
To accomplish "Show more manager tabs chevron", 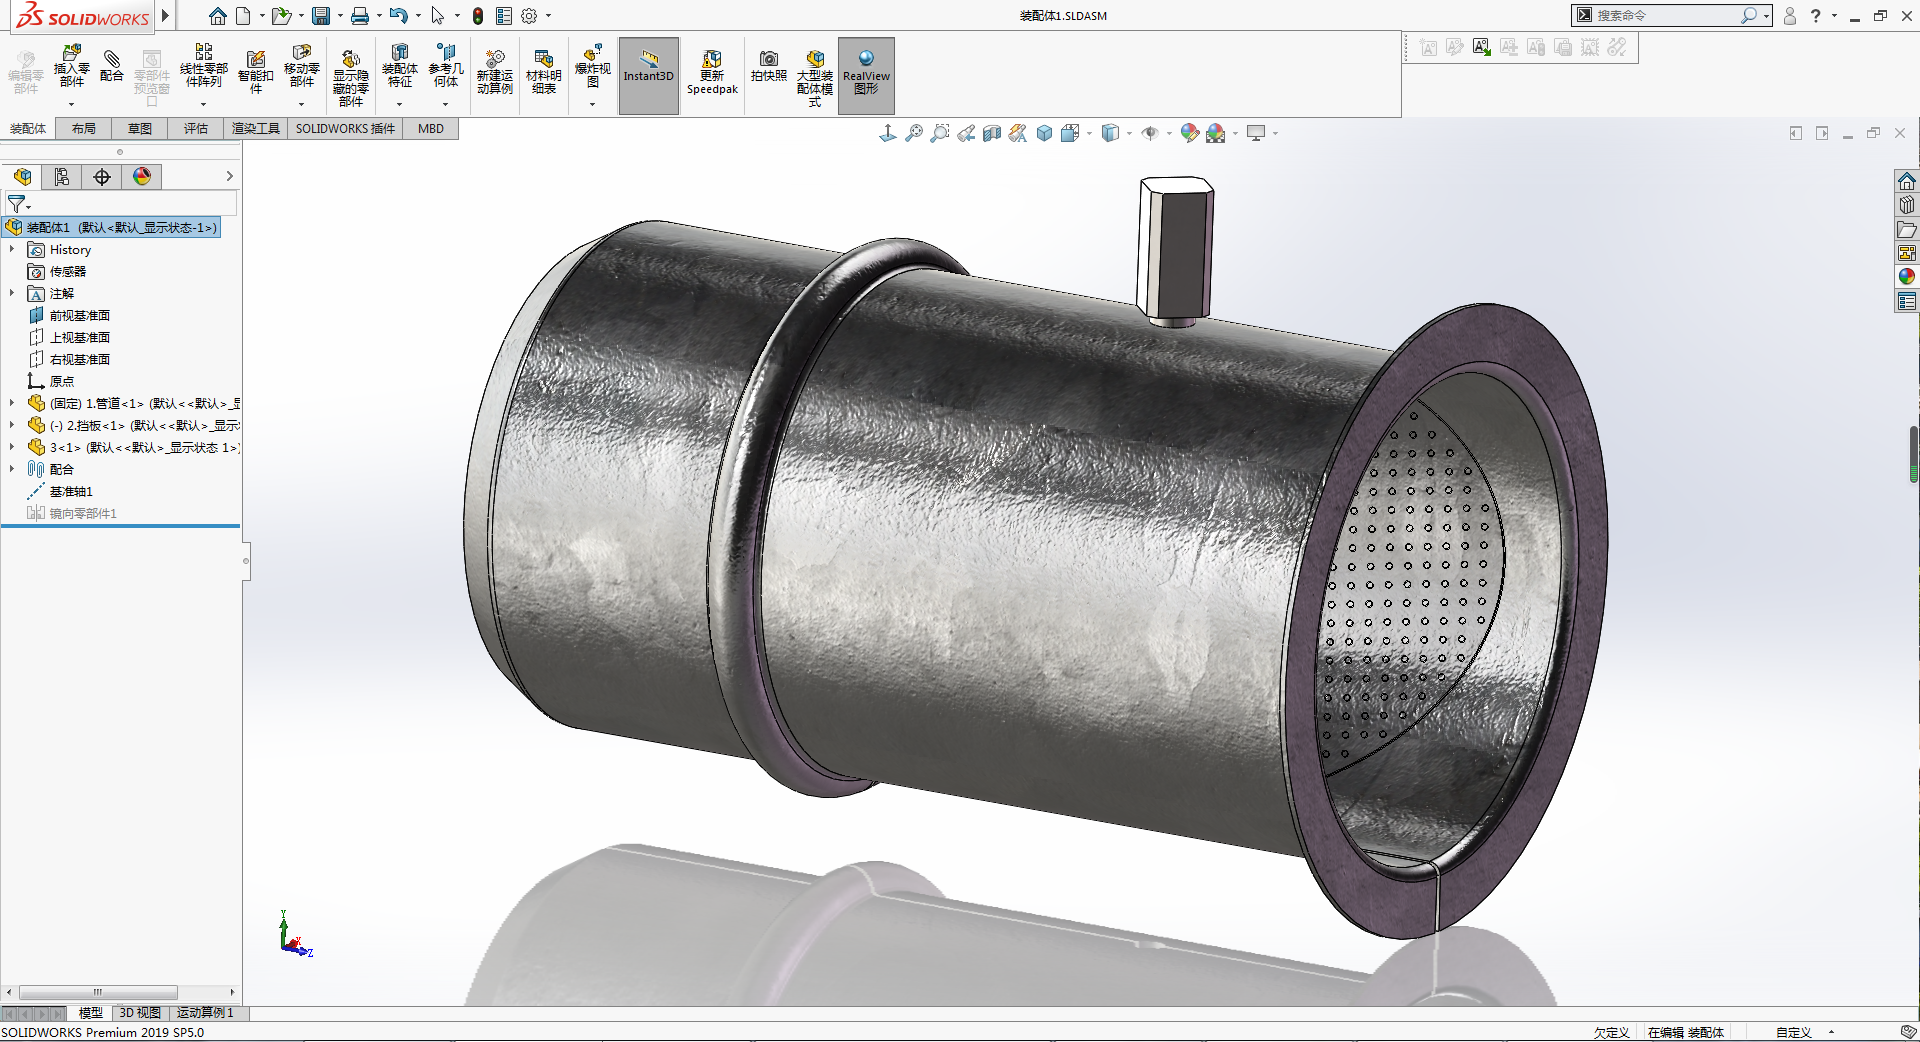I will [x=230, y=176].
